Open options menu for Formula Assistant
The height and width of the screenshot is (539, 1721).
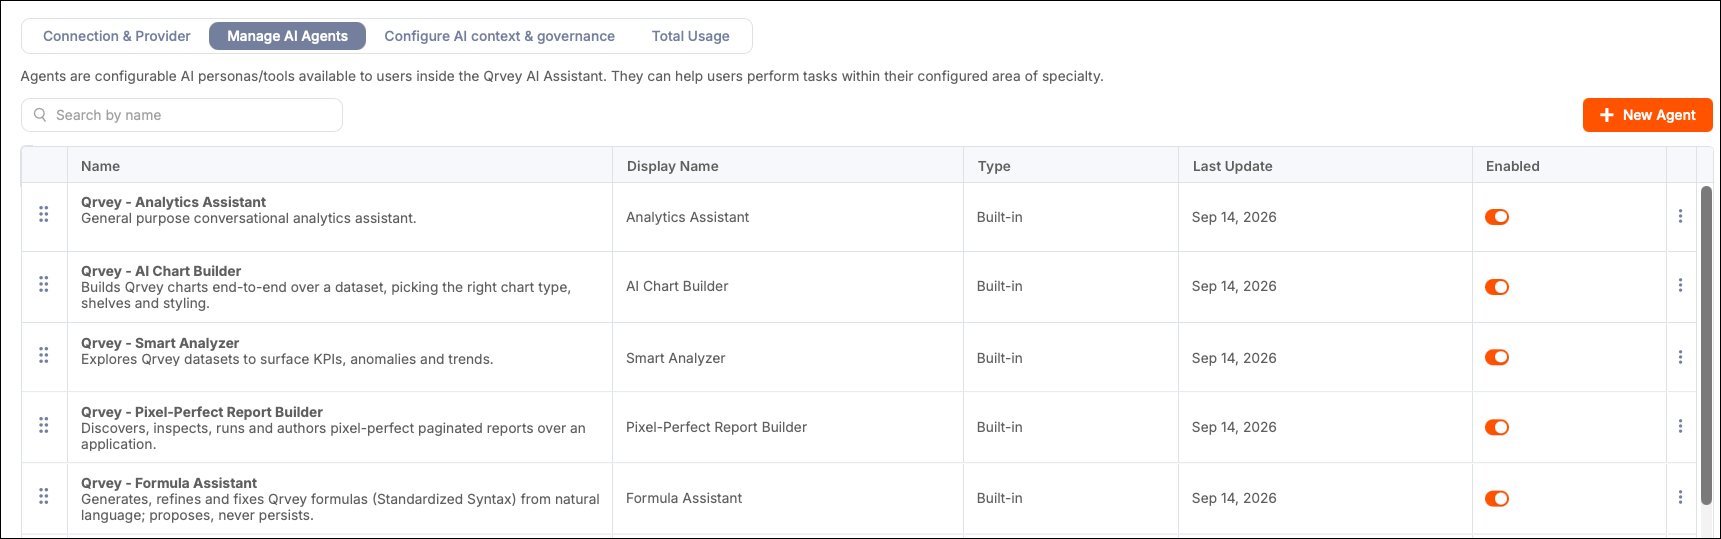pyautogui.click(x=1680, y=497)
